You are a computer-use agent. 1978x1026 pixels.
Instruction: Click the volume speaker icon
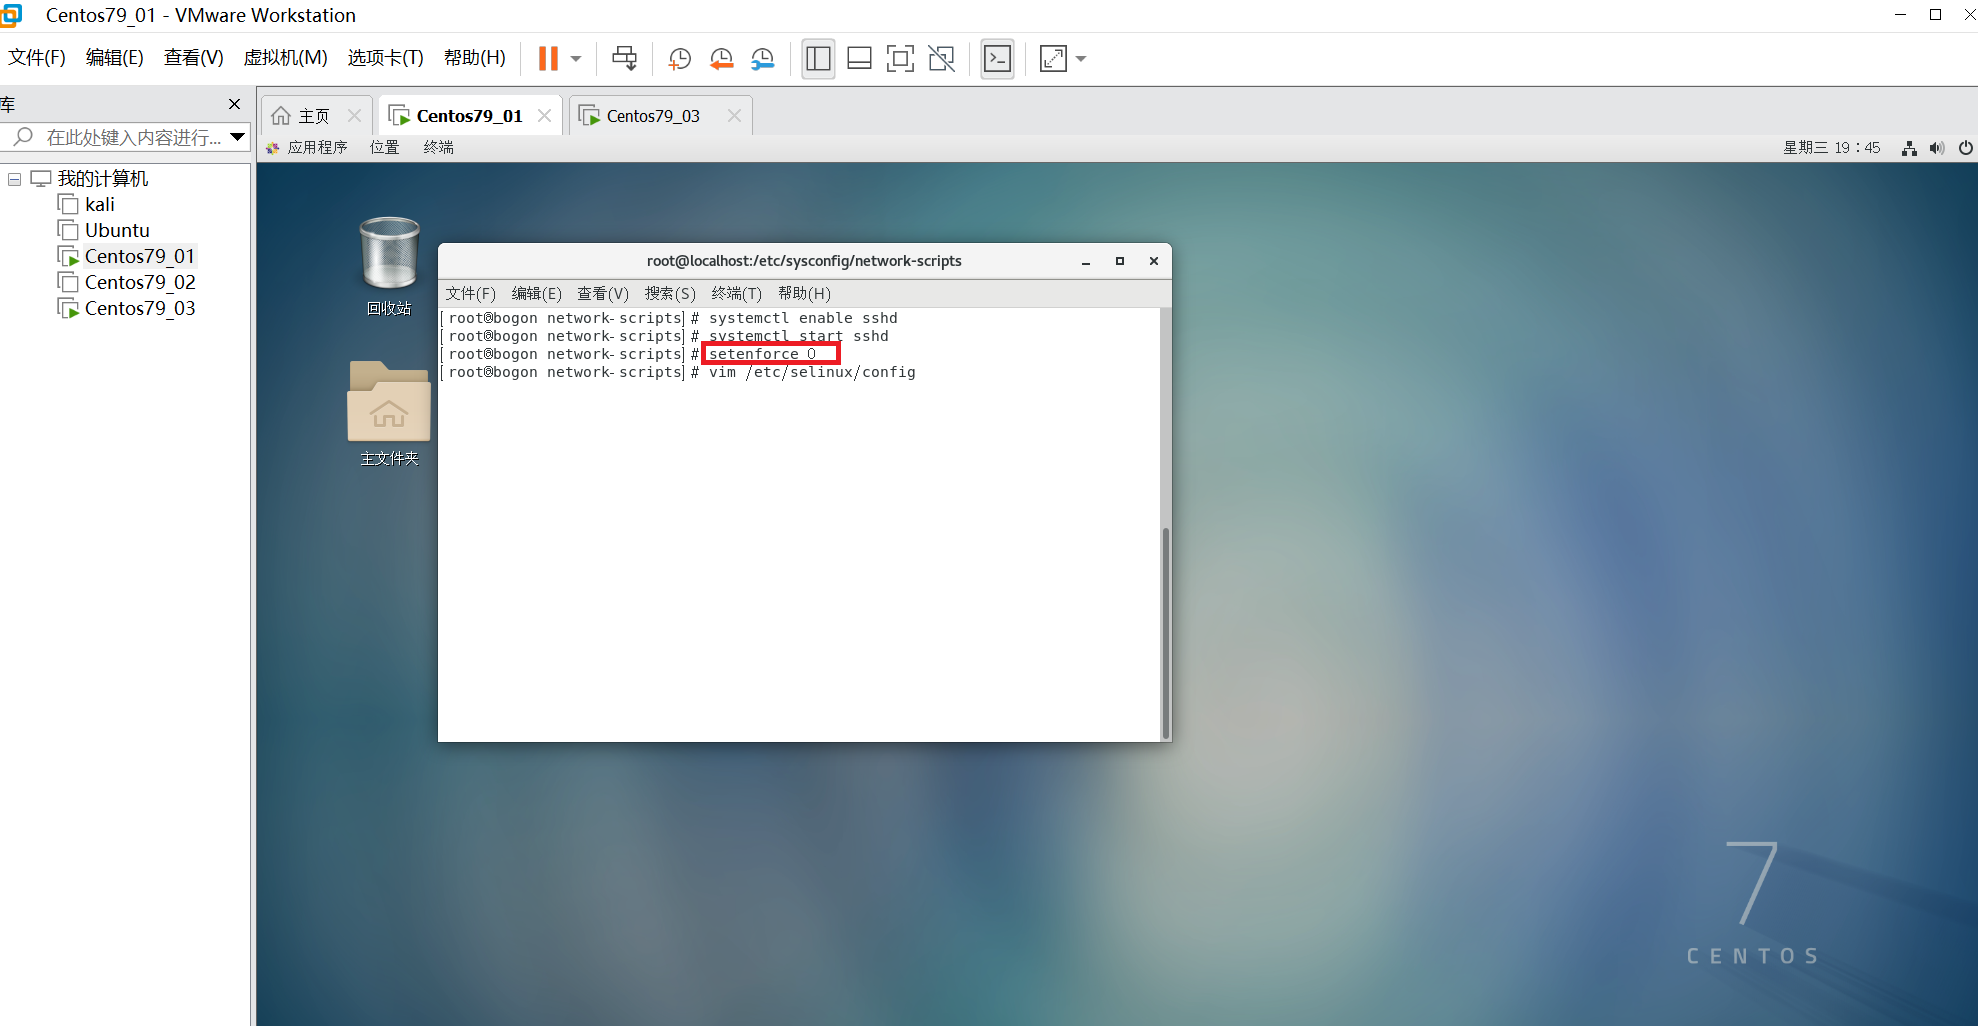(1937, 148)
